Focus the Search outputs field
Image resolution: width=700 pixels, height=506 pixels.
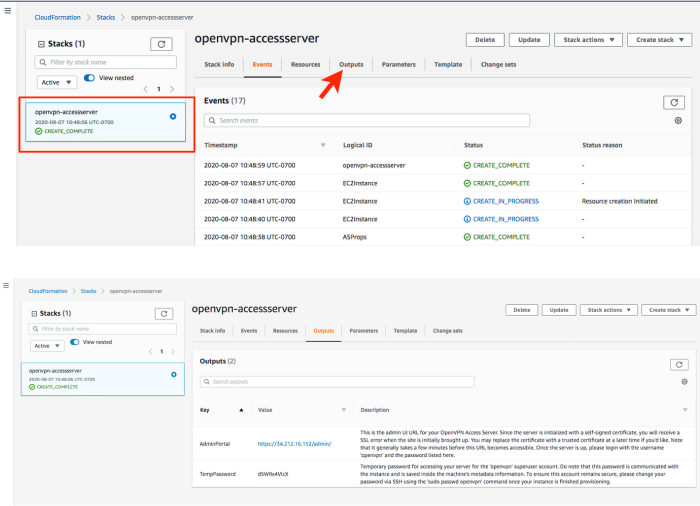coord(337,382)
